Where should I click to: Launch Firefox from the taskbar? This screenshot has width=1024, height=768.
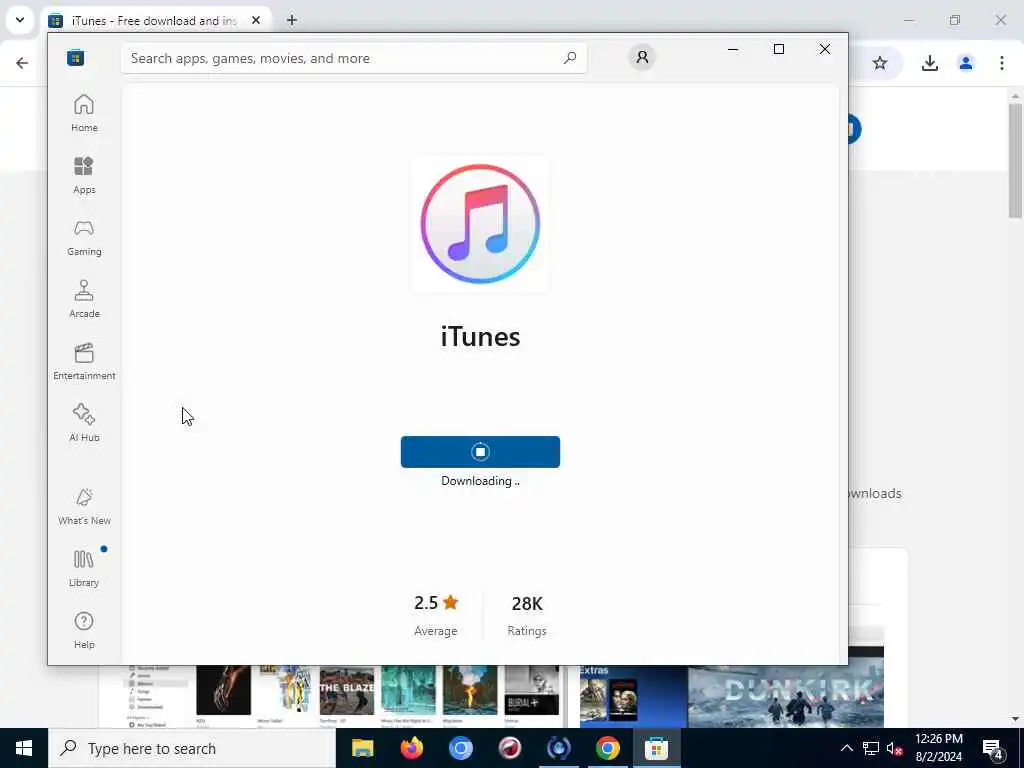tap(411, 748)
